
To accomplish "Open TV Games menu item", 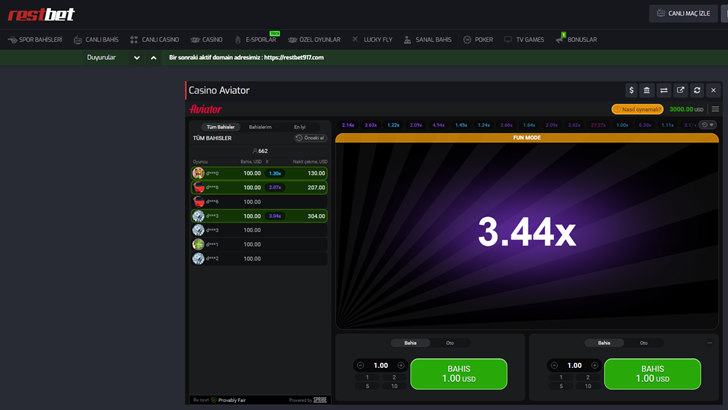I will point(524,39).
